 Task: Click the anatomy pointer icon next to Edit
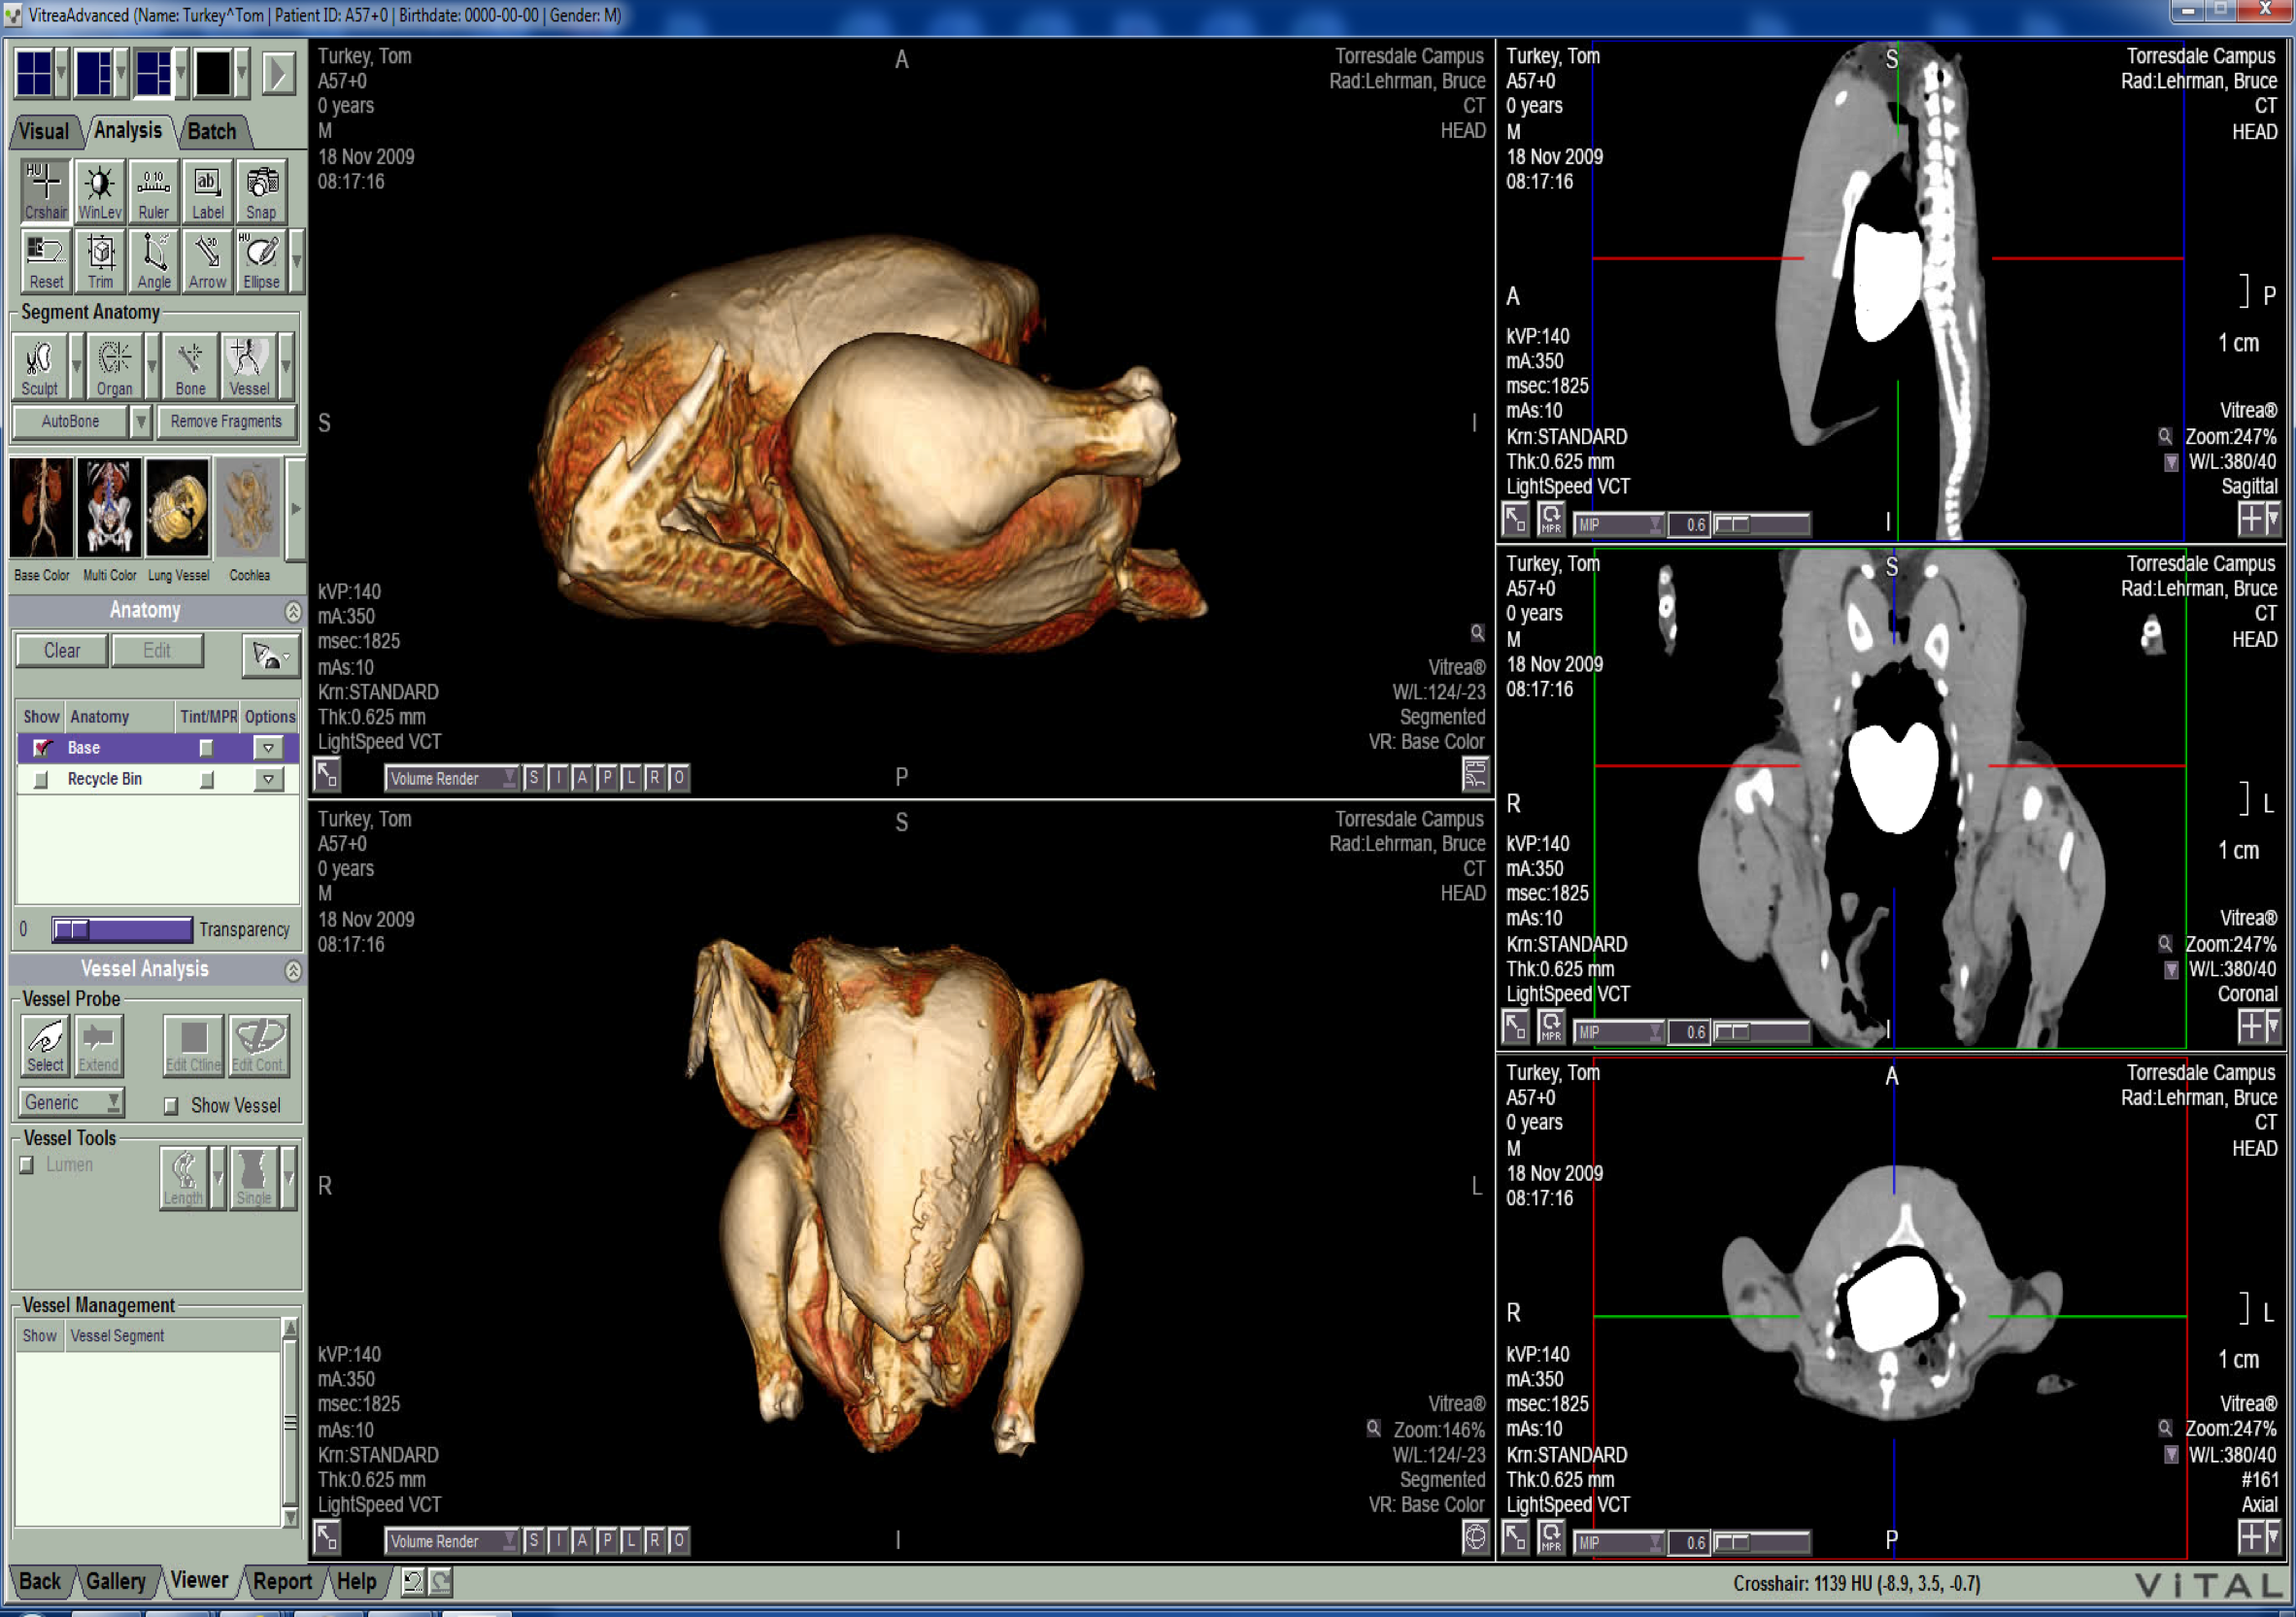click(x=270, y=655)
